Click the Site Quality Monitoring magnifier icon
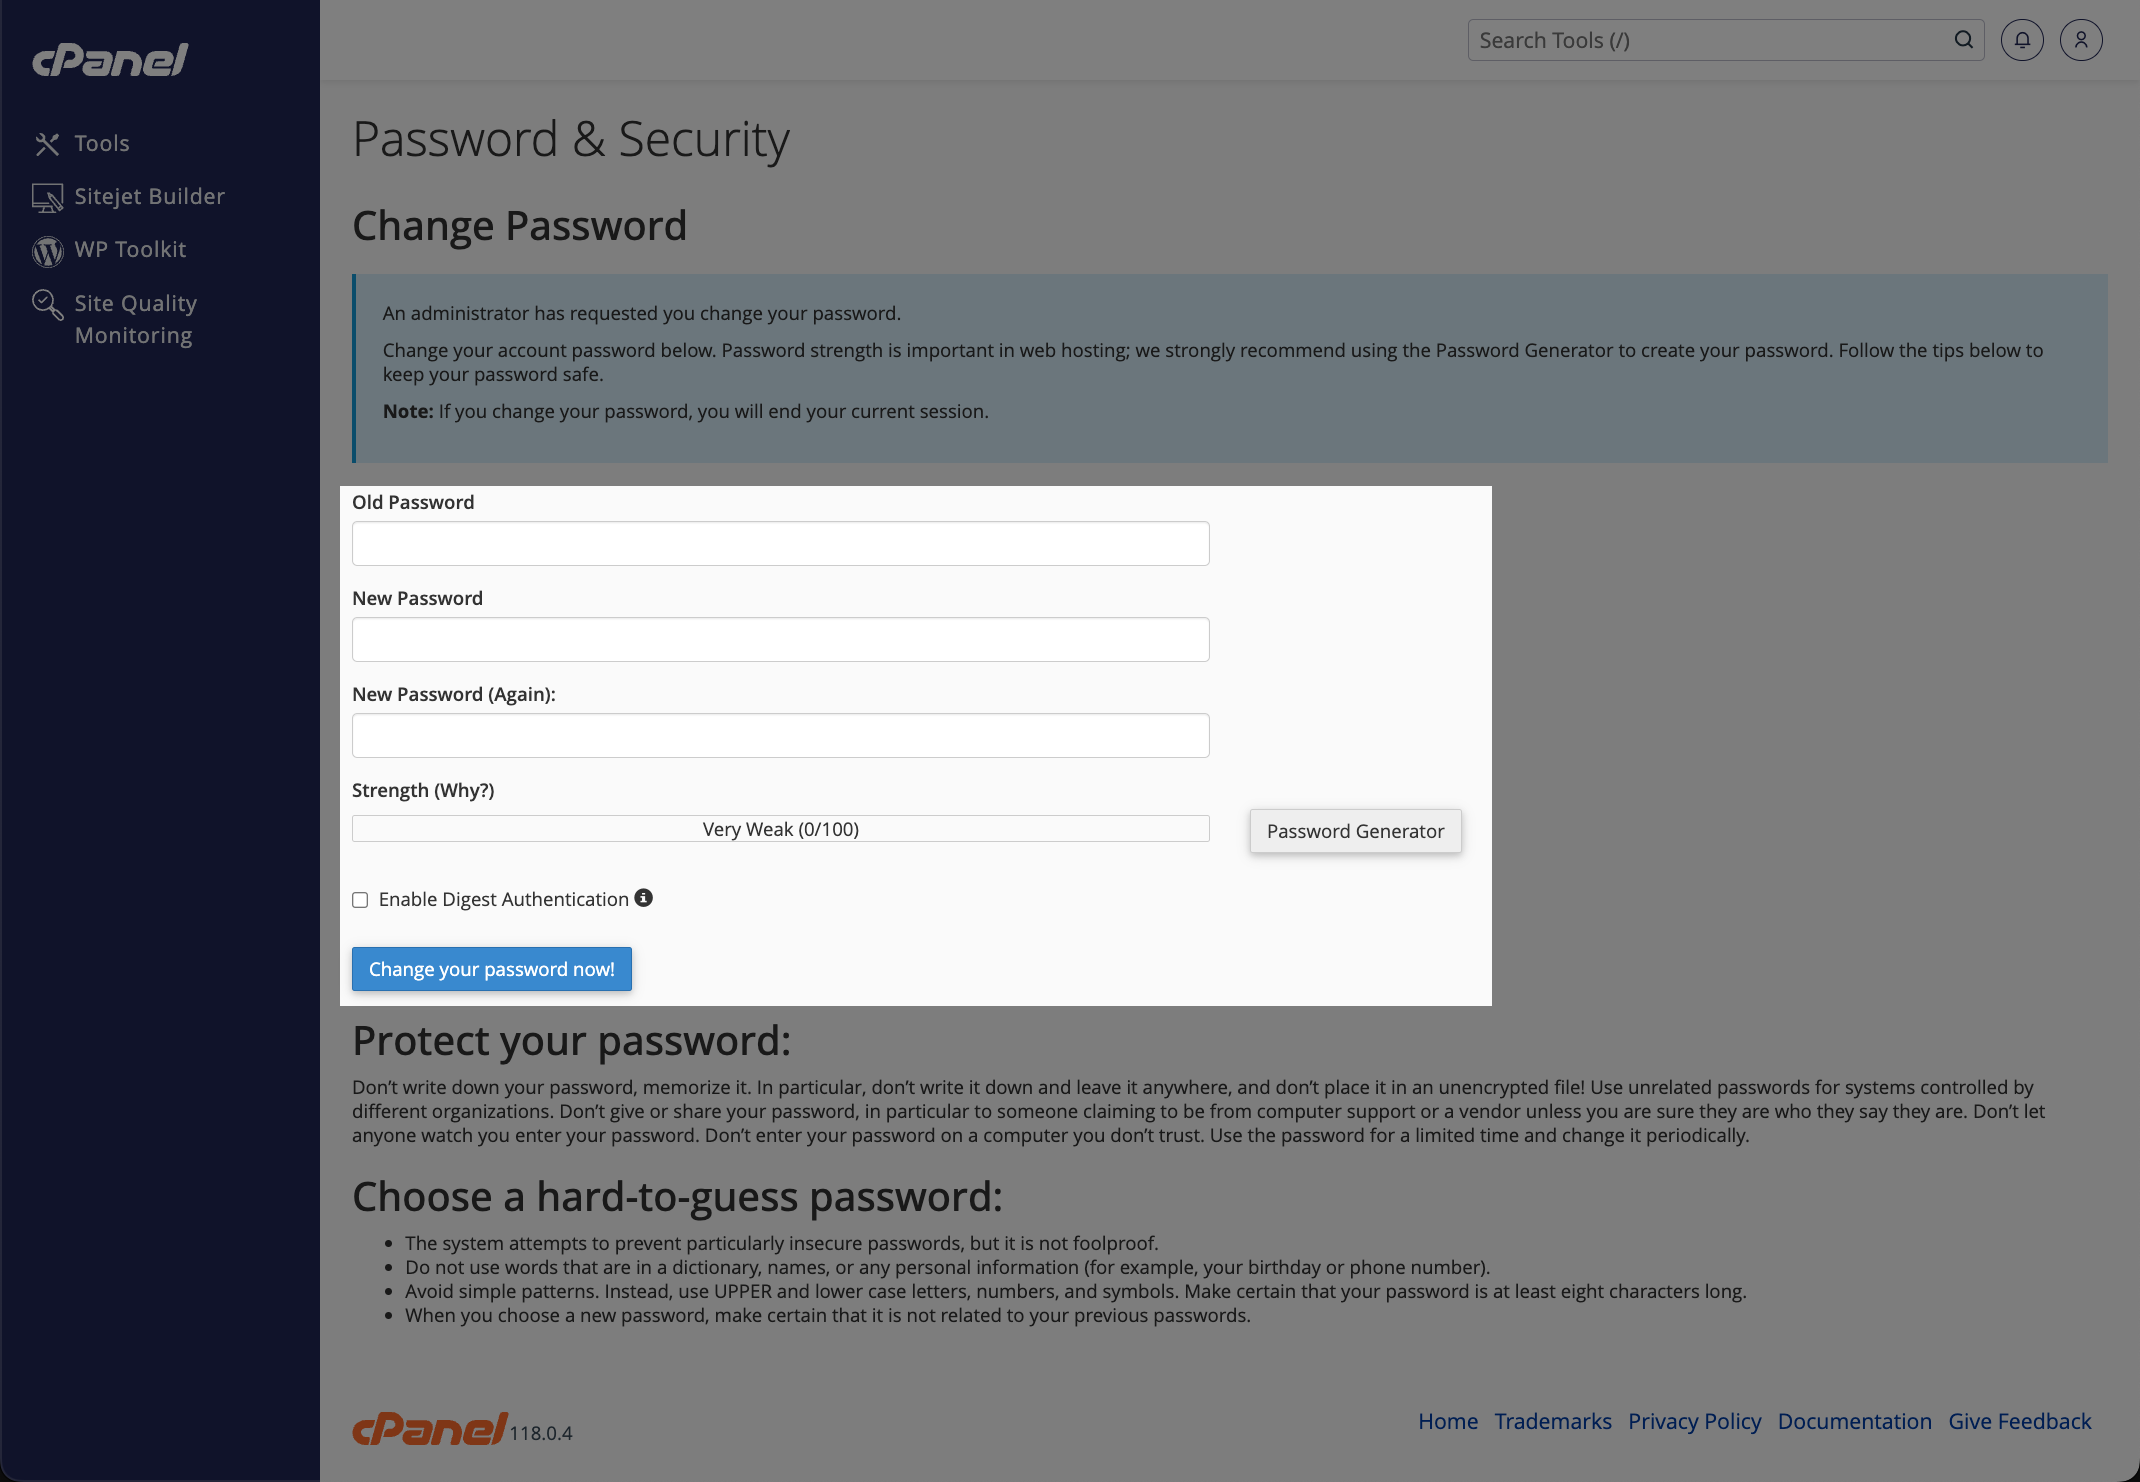The width and height of the screenshot is (2140, 1482). (x=47, y=304)
